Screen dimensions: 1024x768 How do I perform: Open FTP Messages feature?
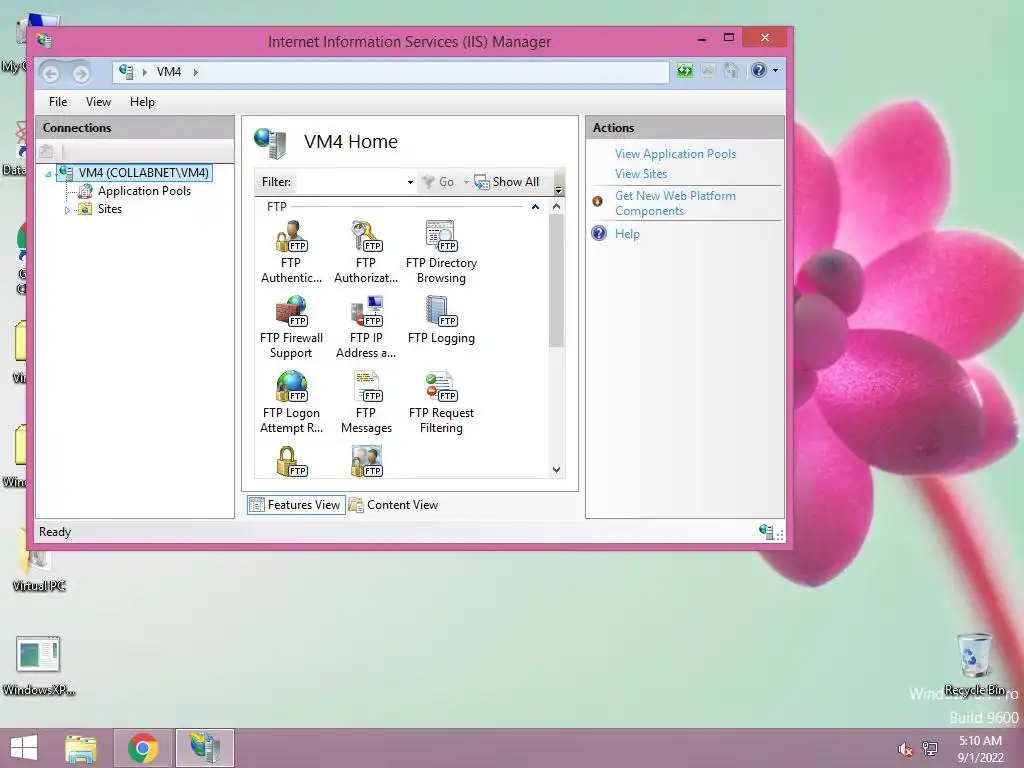(366, 402)
